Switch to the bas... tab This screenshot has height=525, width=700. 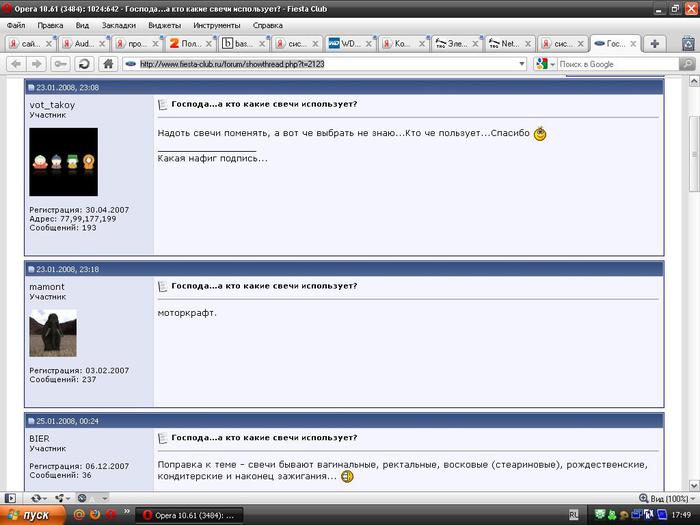[x=244, y=44]
